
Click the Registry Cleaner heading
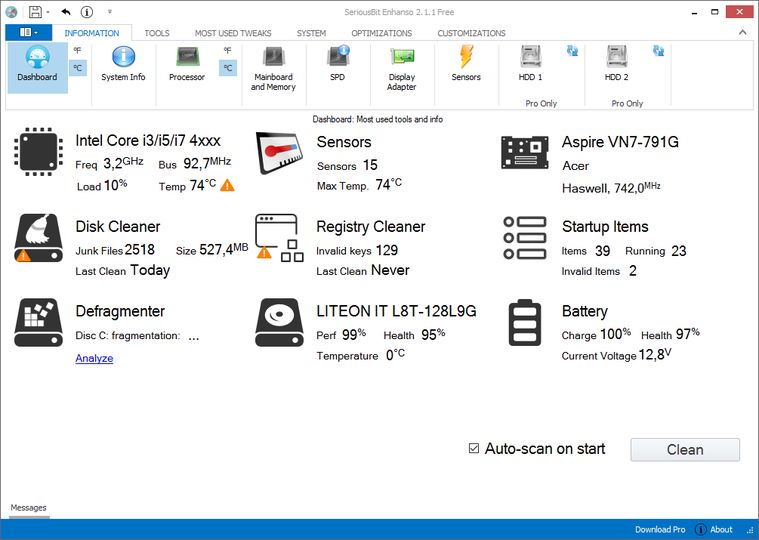point(371,226)
